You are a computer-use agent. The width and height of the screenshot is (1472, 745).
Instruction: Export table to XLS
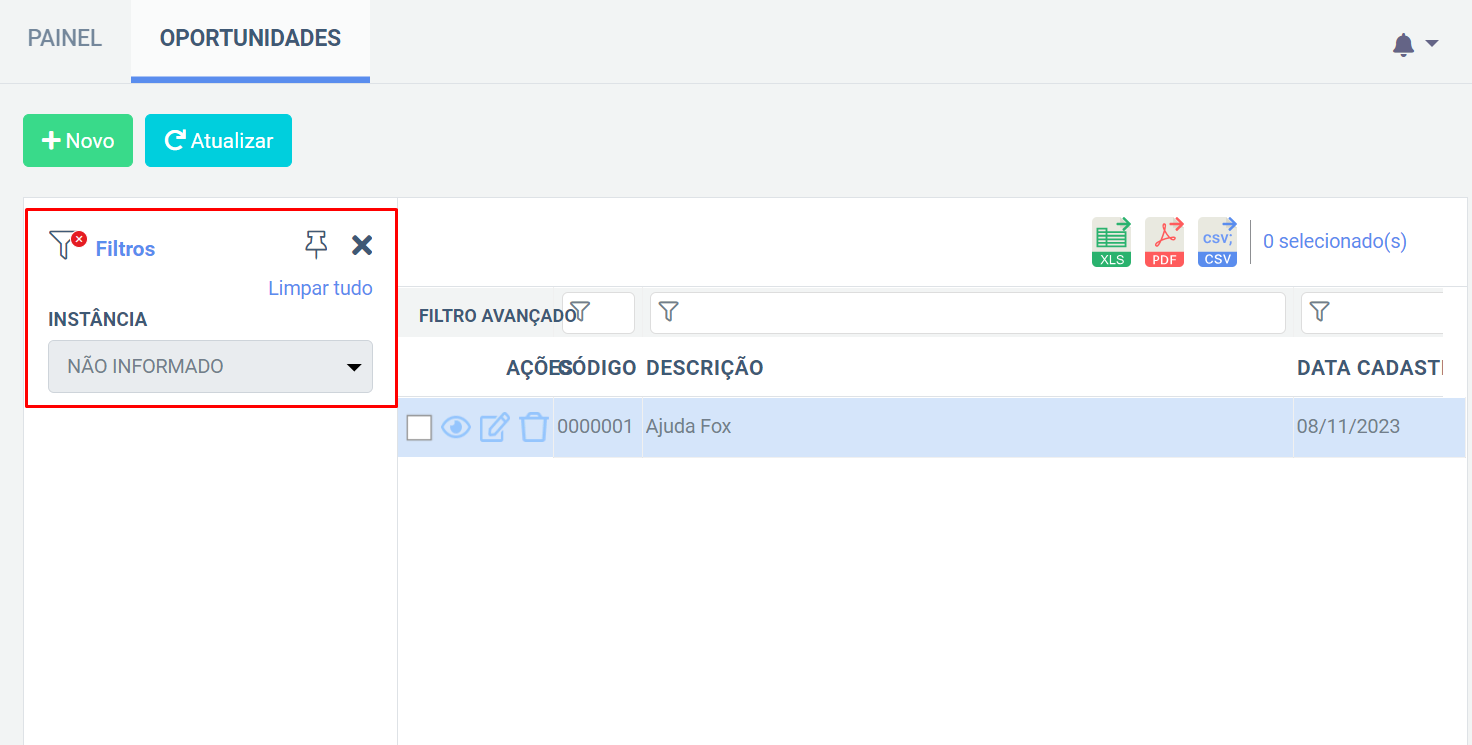(1112, 242)
